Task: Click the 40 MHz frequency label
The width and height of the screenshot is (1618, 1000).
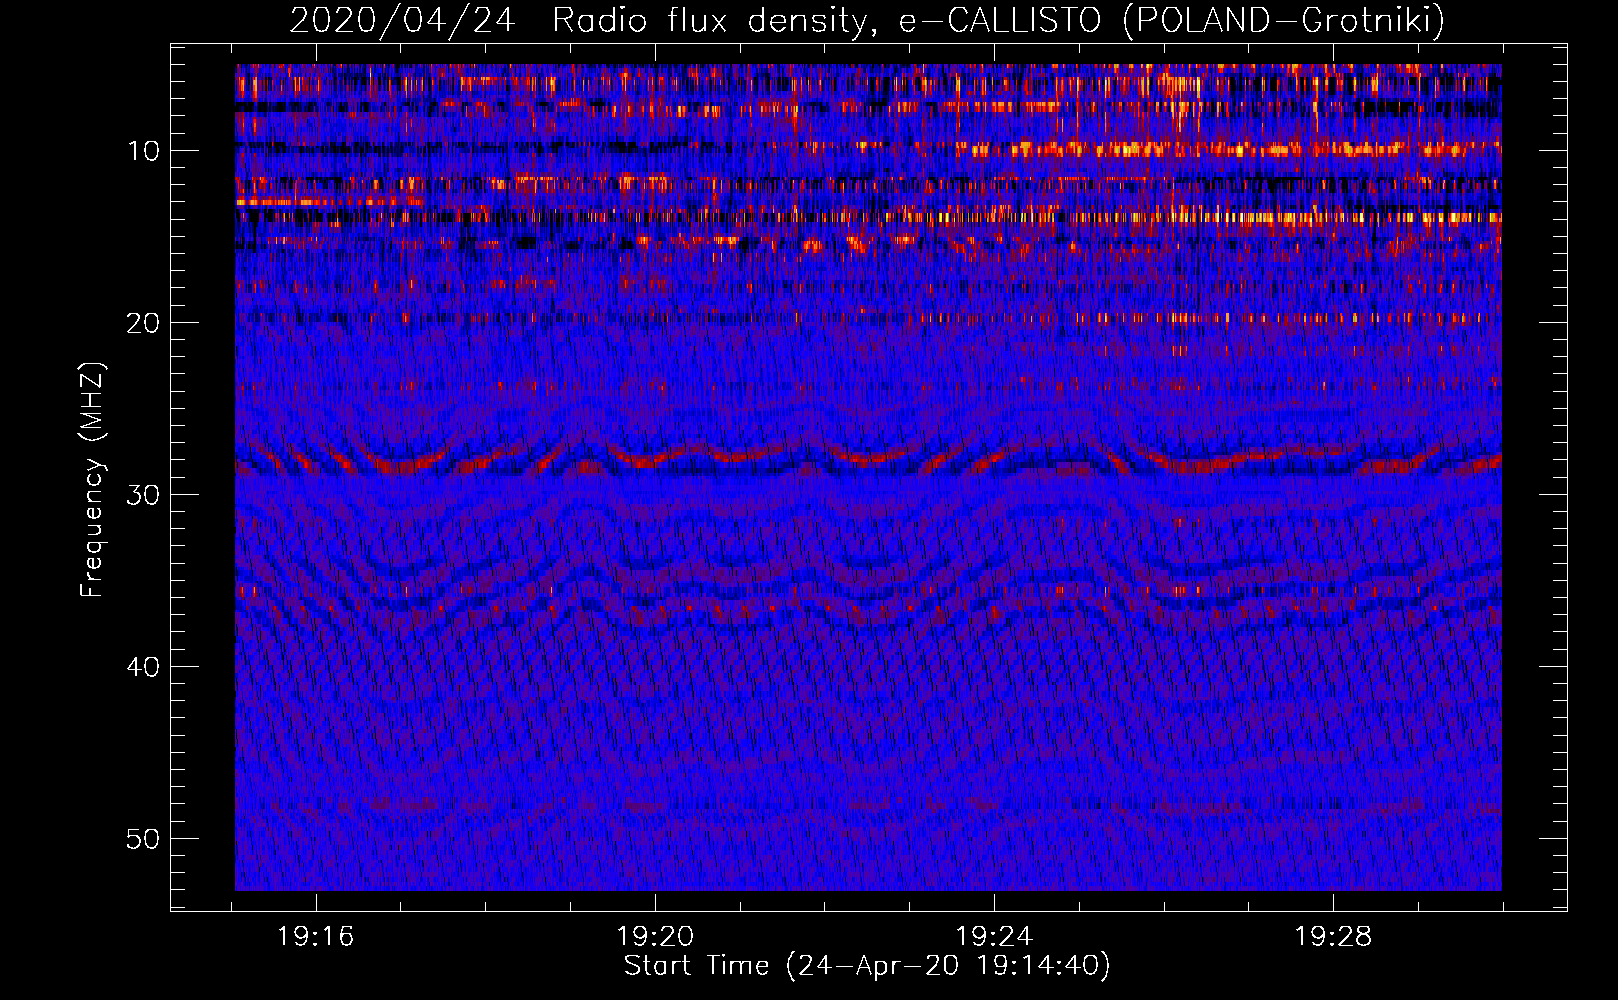Action: [144, 667]
